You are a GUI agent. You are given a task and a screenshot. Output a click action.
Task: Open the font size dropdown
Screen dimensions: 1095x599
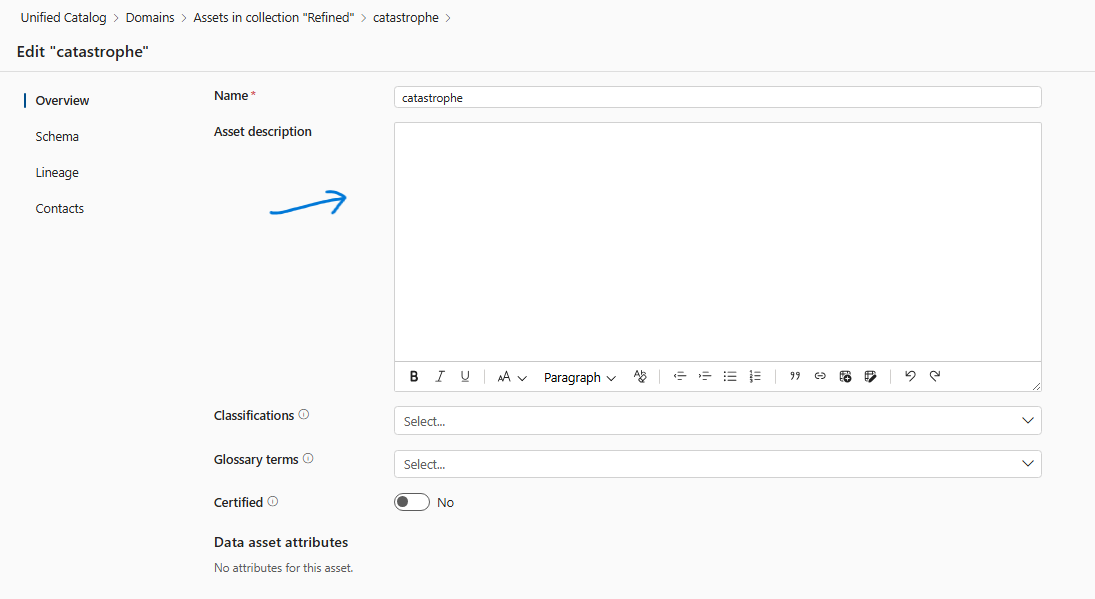pyautogui.click(x=511, y=377)
